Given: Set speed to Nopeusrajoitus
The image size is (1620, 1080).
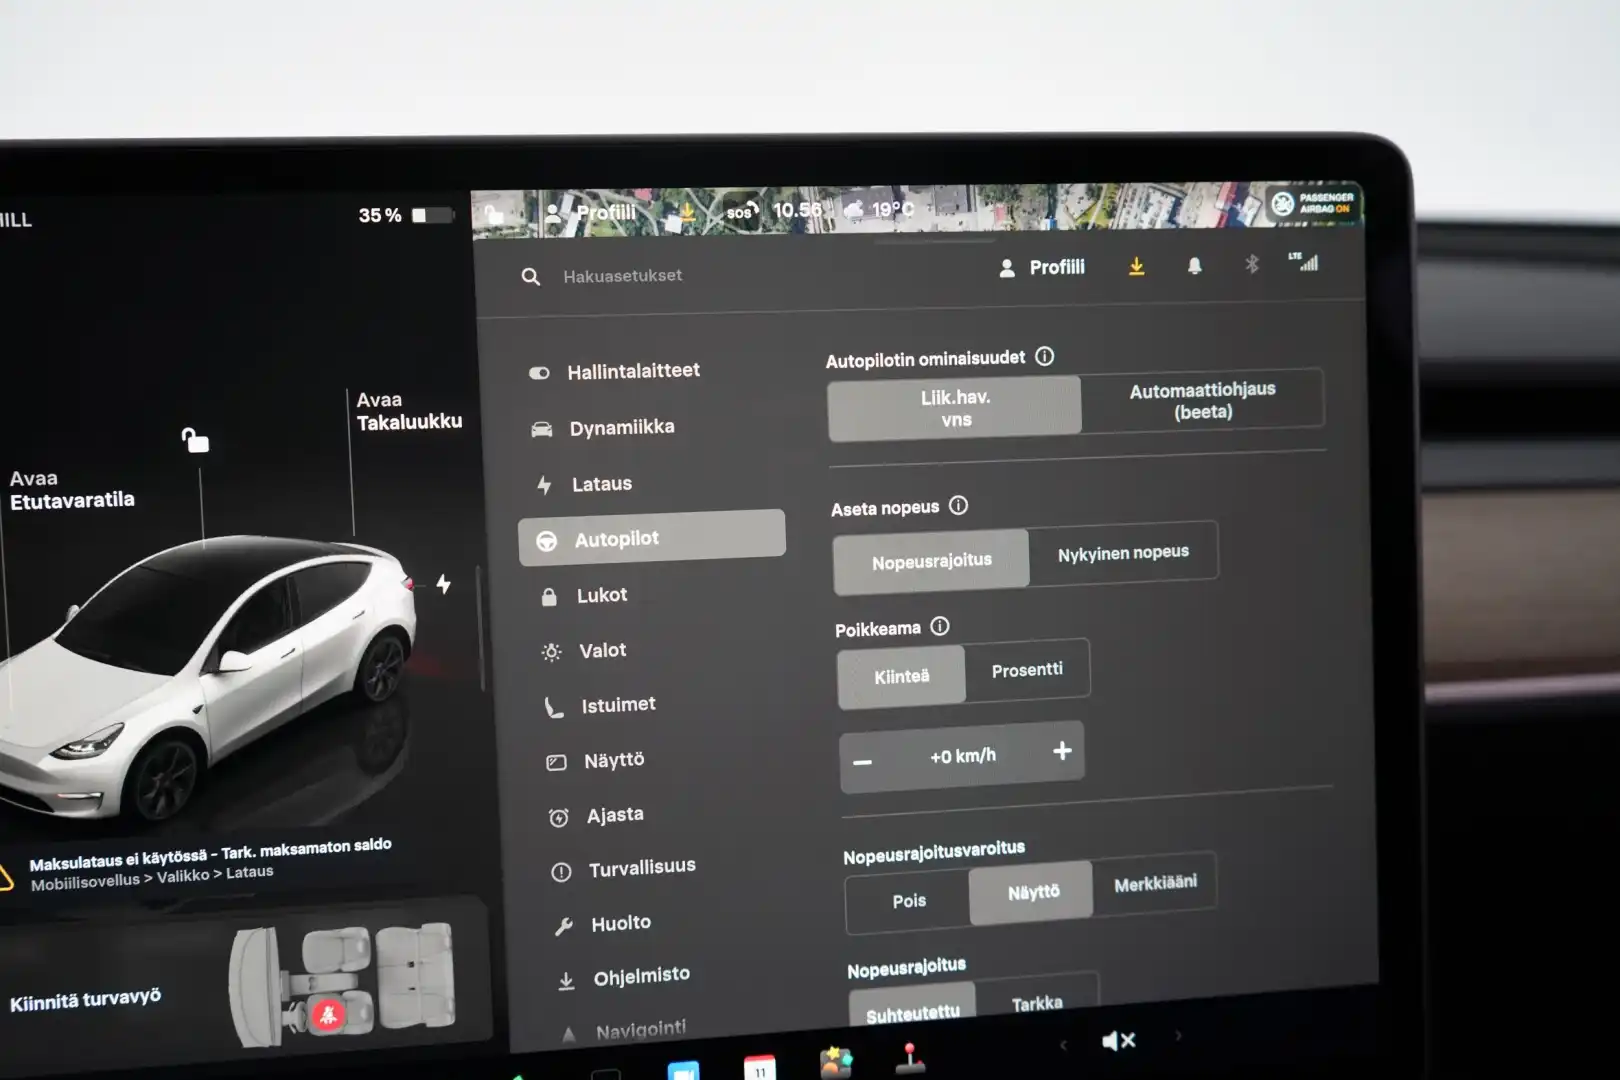Looking at the screenshot, I should [931, 561].
